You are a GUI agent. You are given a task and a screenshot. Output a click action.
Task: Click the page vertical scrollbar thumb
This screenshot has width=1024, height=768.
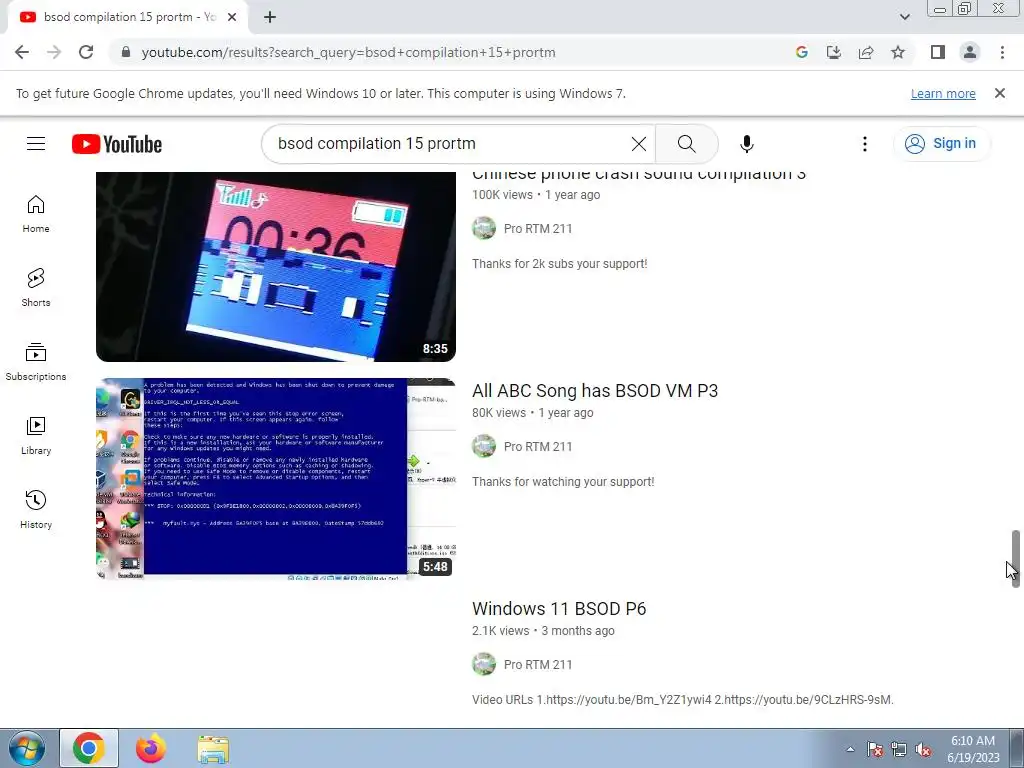click(1016, 558)
